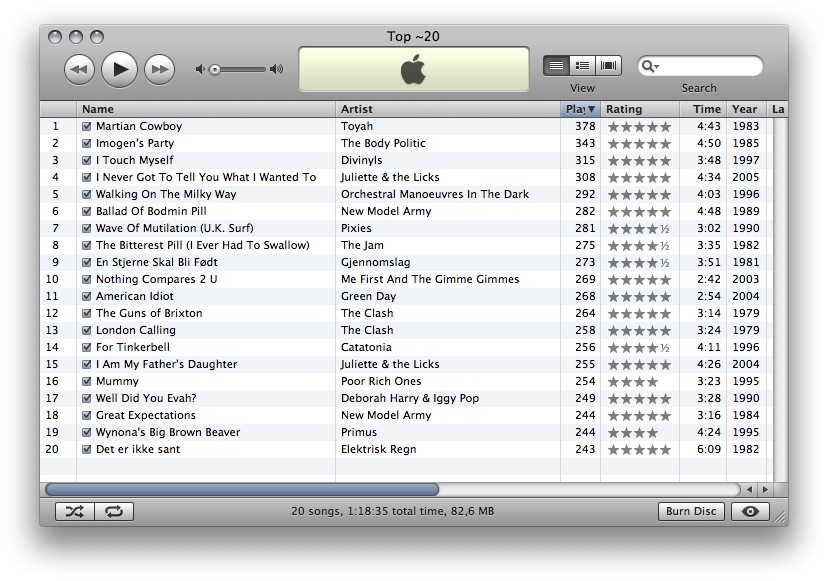
Task: Click the window resize grip corner
Action: [x=779, y=517]
